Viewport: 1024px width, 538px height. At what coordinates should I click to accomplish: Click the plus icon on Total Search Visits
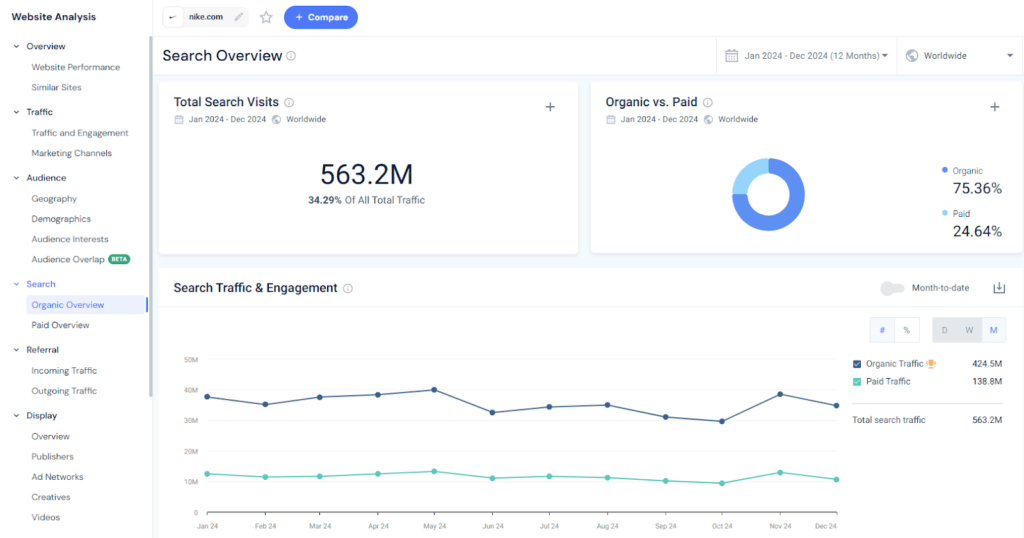coord(550,107)
